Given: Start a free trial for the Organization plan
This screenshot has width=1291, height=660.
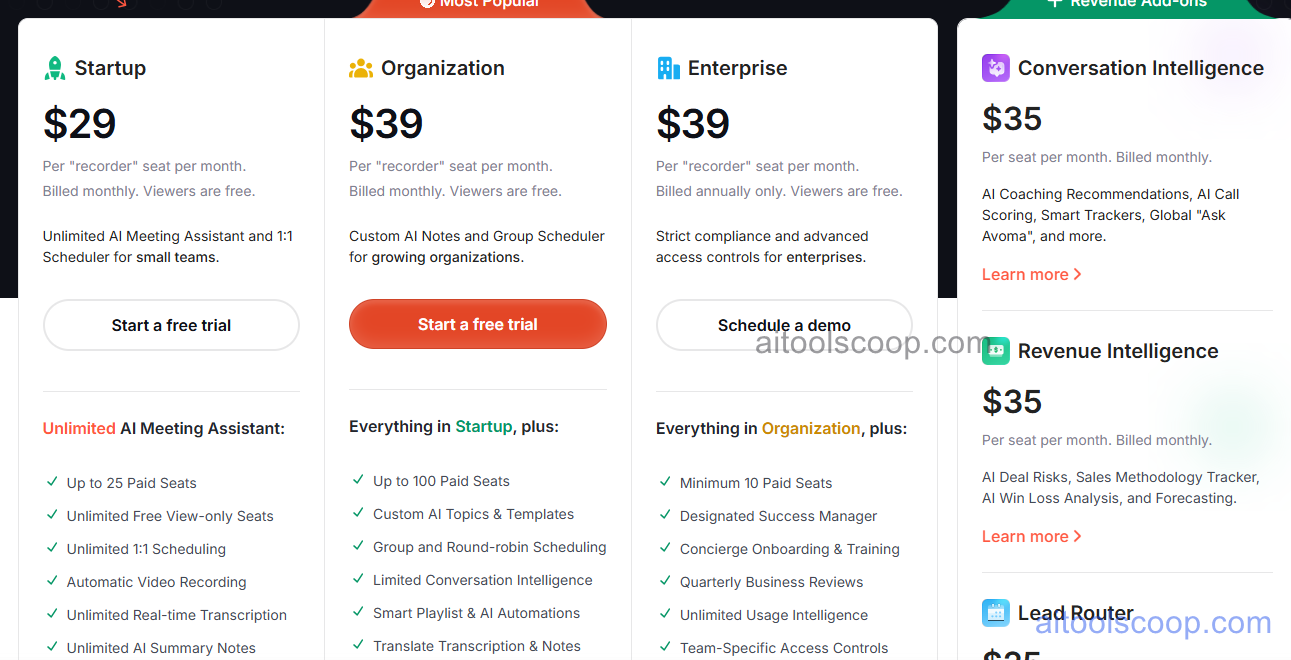Looking at the screenshot, I should [x=477, y=324].
